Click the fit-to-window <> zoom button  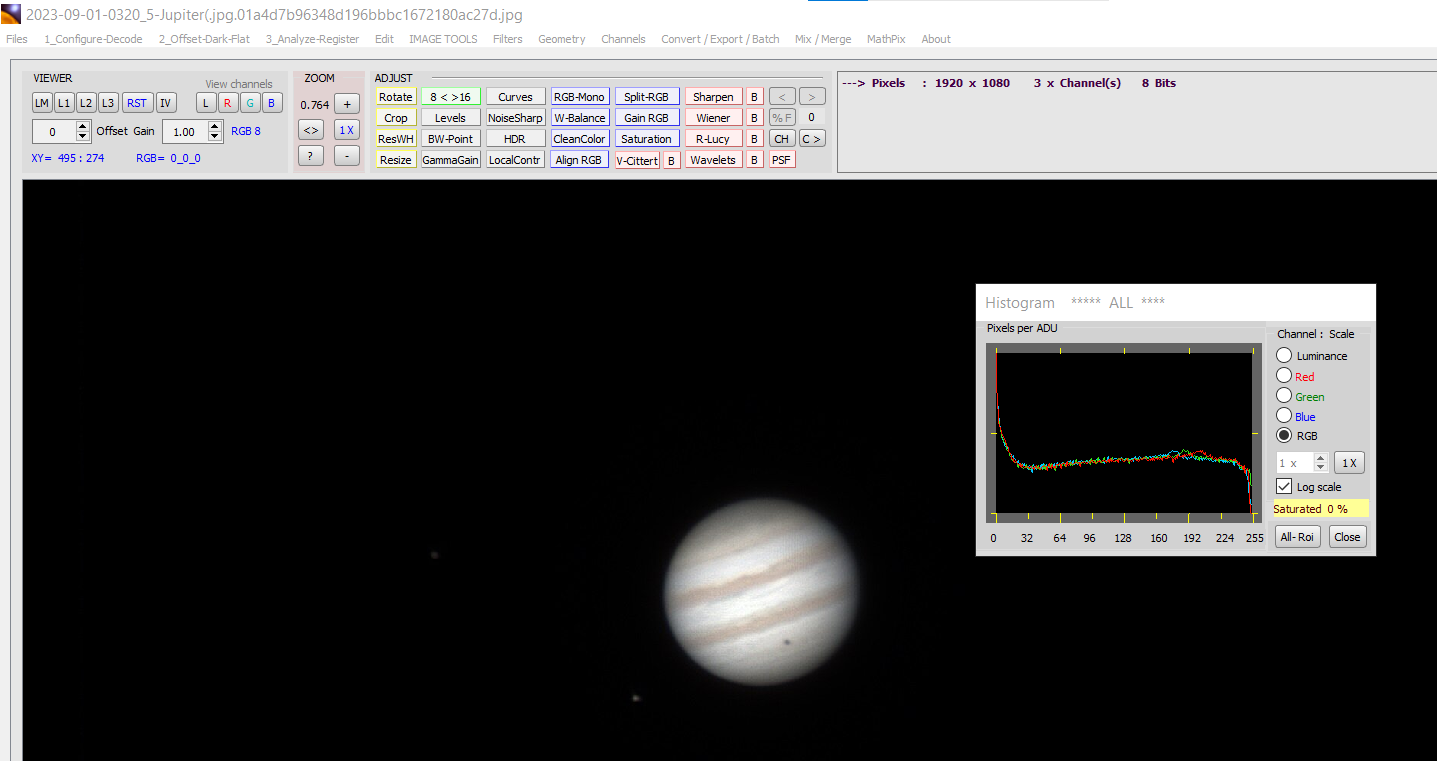(311, 130)
